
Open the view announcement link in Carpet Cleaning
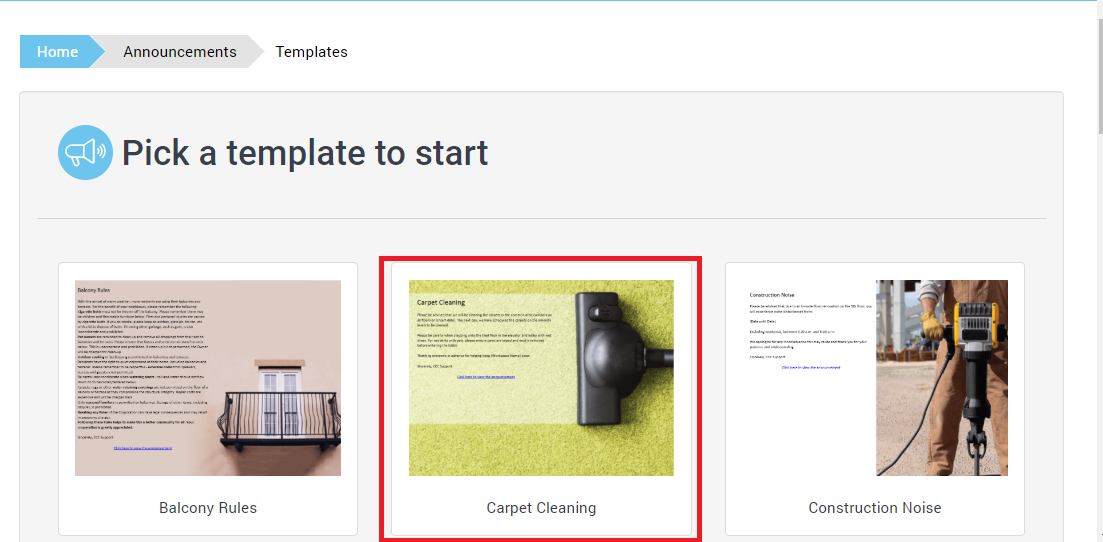click(486, 377)
